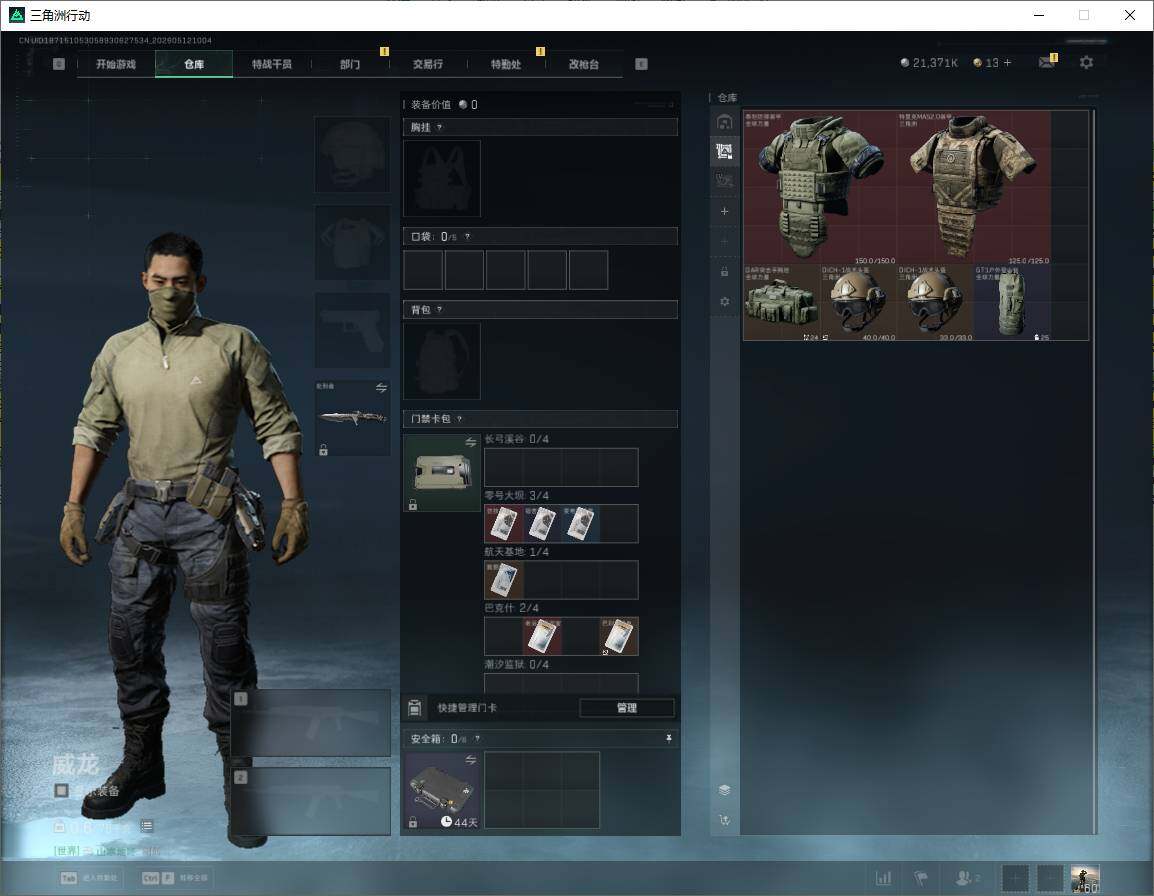Select the DICH-1 helmet 40.0/40.0
The image size is (1154, 896).
[858, 303]
